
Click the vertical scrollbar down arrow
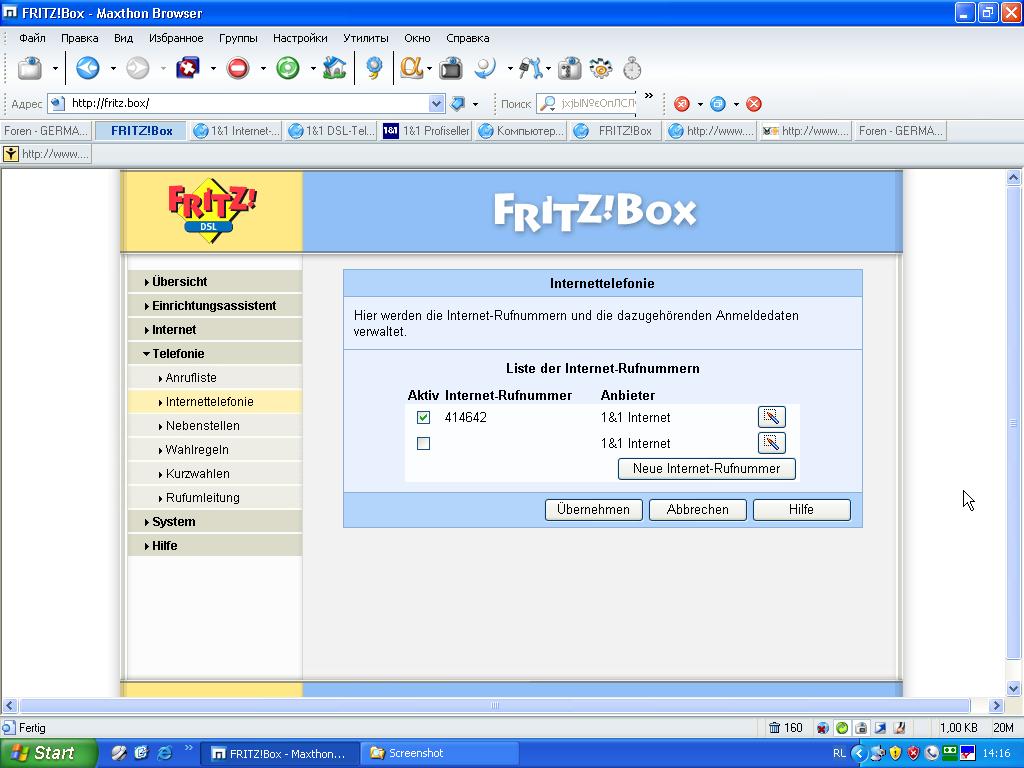[x=1014, y=688]
